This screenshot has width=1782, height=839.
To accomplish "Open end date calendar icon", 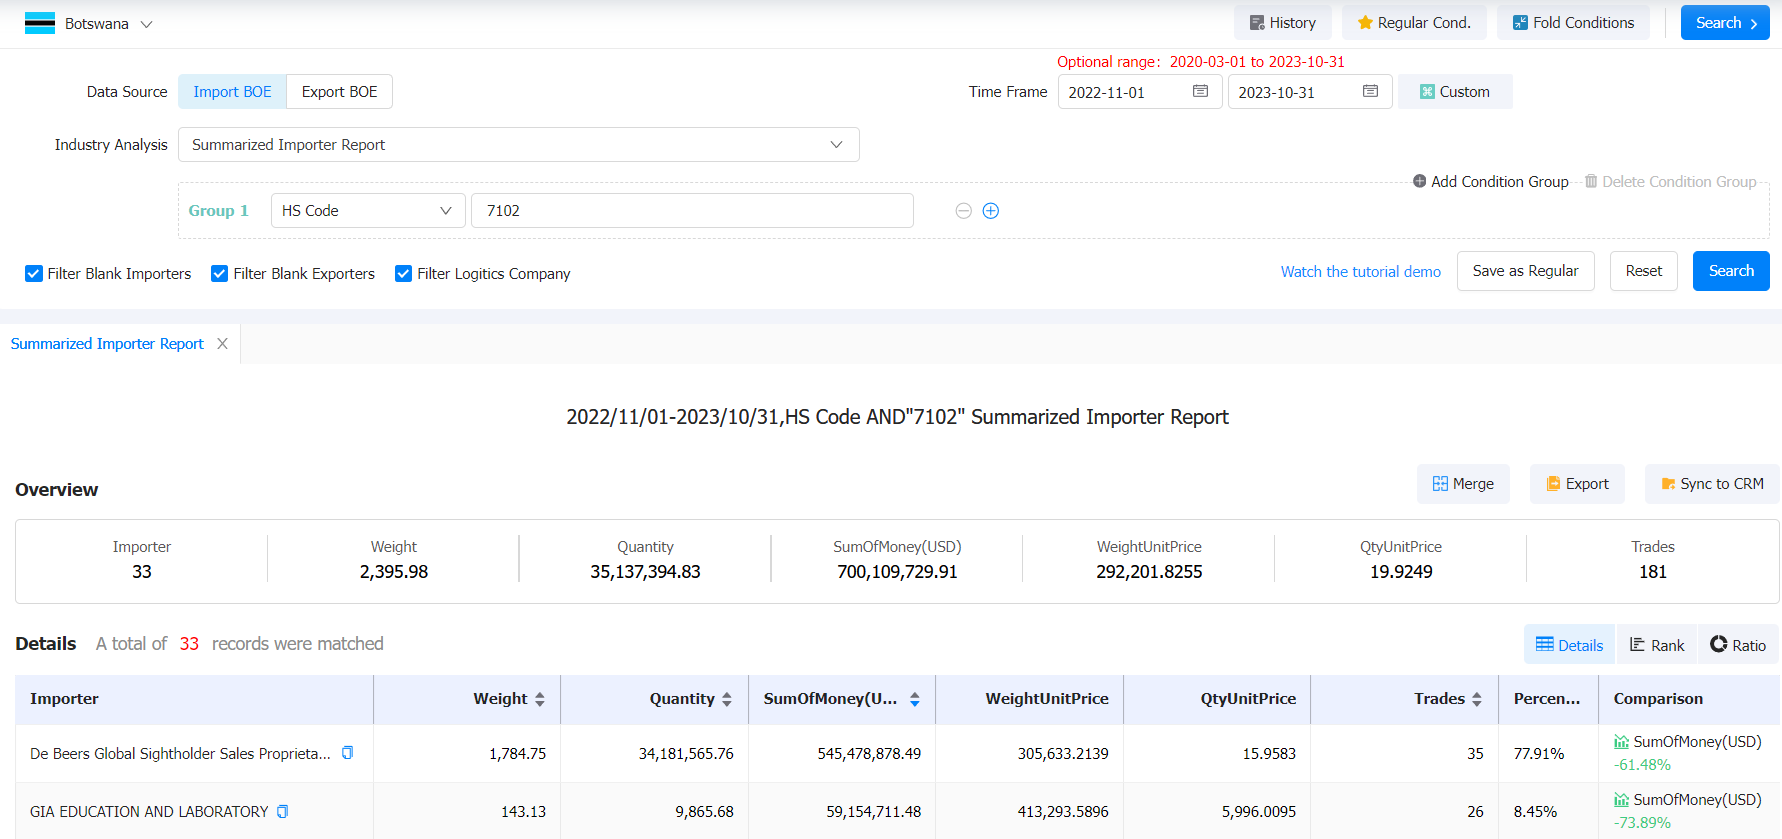I will [1370, 92].
